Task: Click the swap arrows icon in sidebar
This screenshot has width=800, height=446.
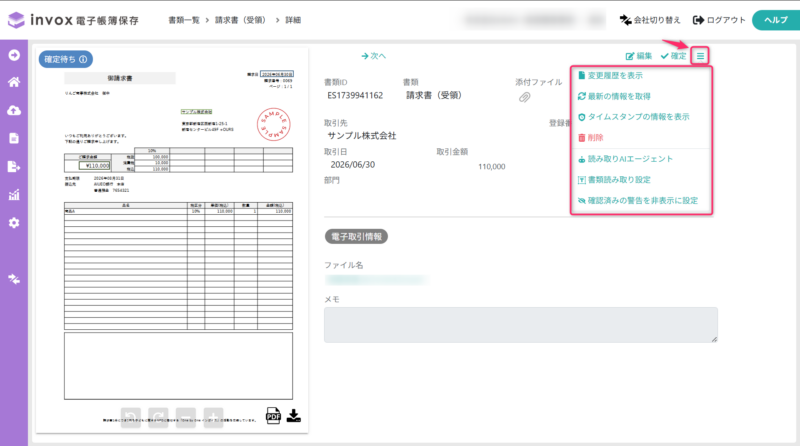Action: (x=14, y=279)
